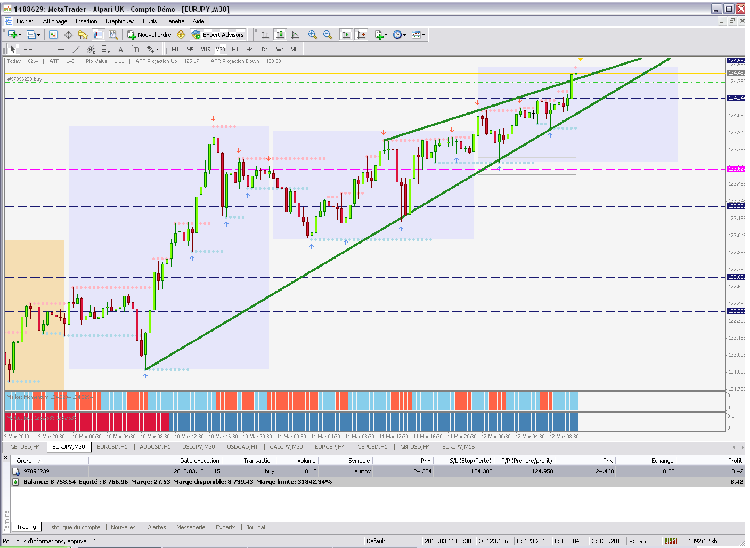Sort orders by Symbole column

tap(359, 460)
